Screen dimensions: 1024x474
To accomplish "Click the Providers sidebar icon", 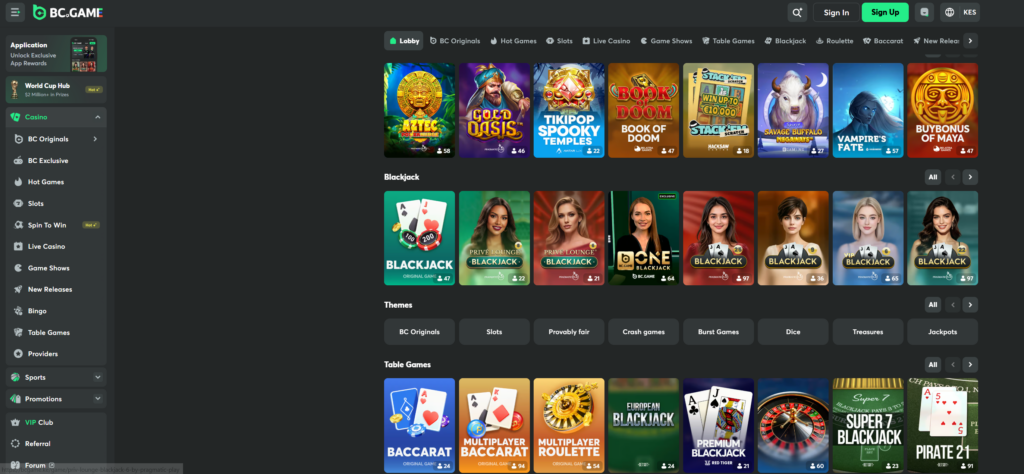I will pyautogui.click(x=18, y=354).
